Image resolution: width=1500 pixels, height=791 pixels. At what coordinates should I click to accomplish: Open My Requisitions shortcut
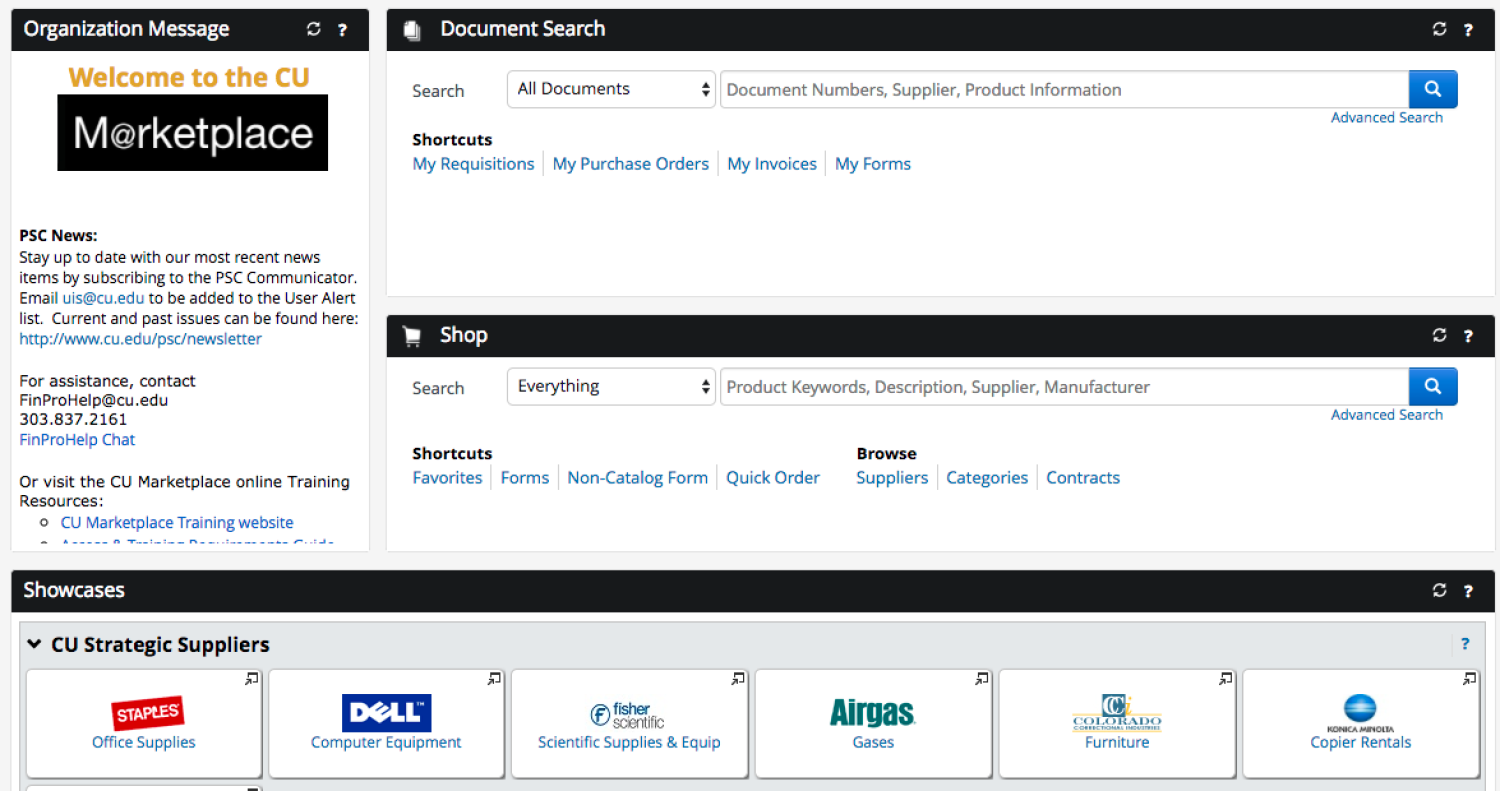(473, 164)
